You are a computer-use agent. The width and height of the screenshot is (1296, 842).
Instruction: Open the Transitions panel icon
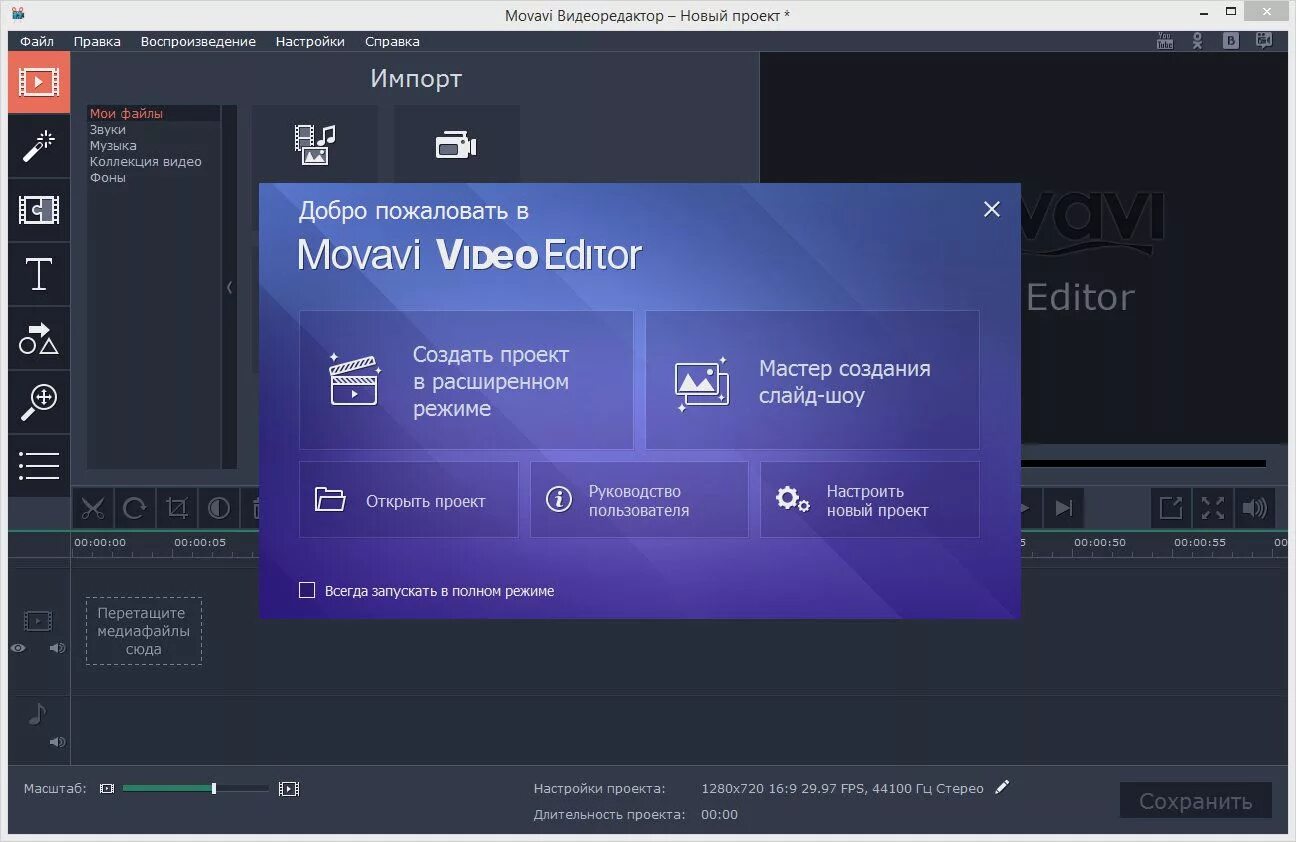tap(39, 210)
